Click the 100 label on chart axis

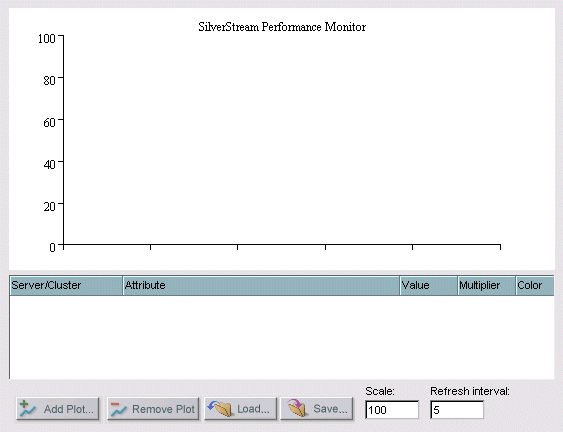coord(47,38)
